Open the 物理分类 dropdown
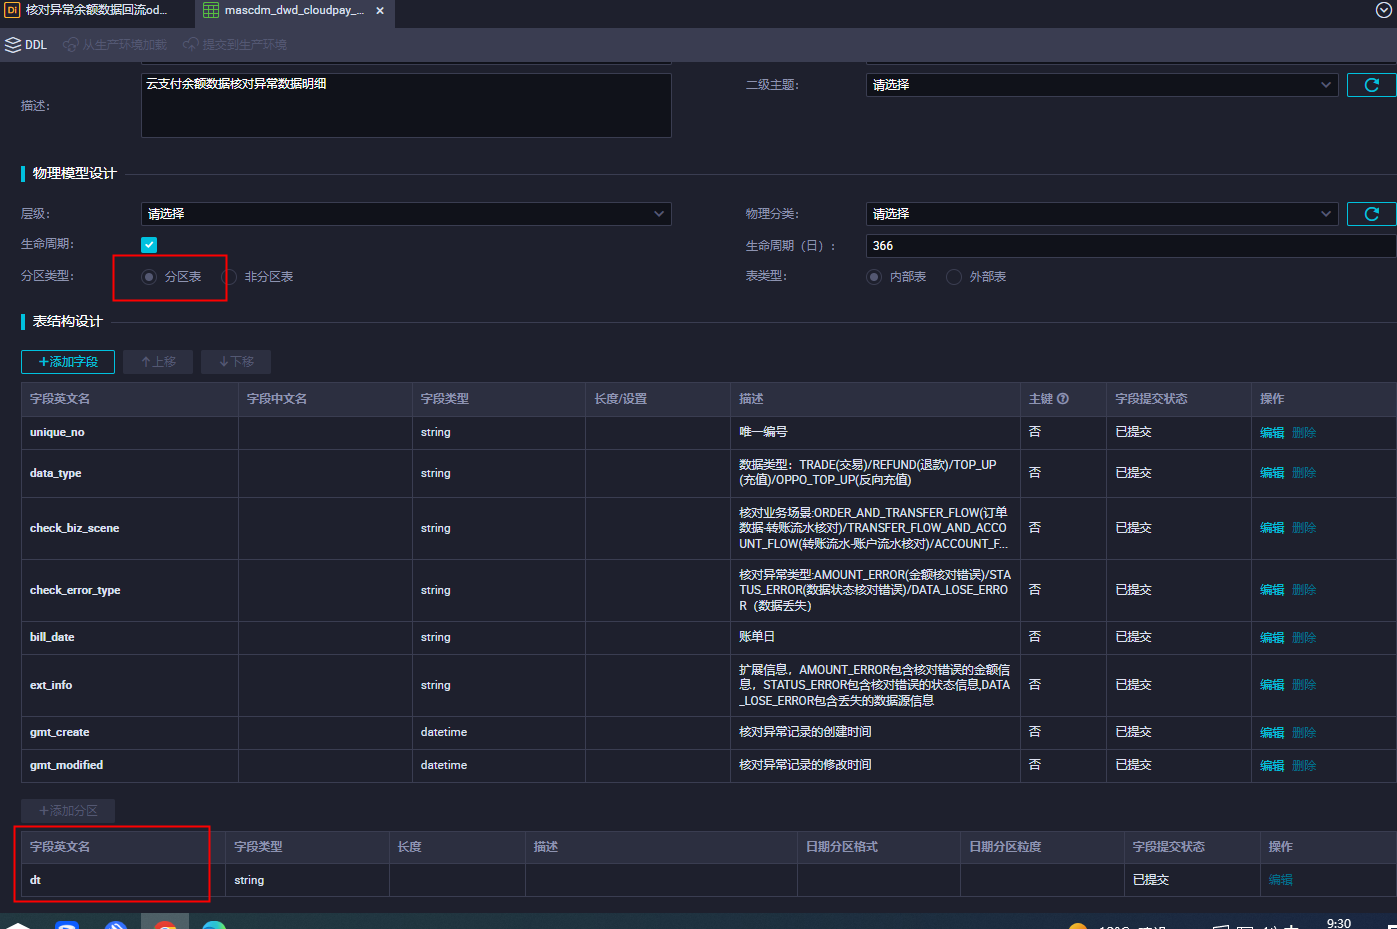 [x=1102, y=214]
